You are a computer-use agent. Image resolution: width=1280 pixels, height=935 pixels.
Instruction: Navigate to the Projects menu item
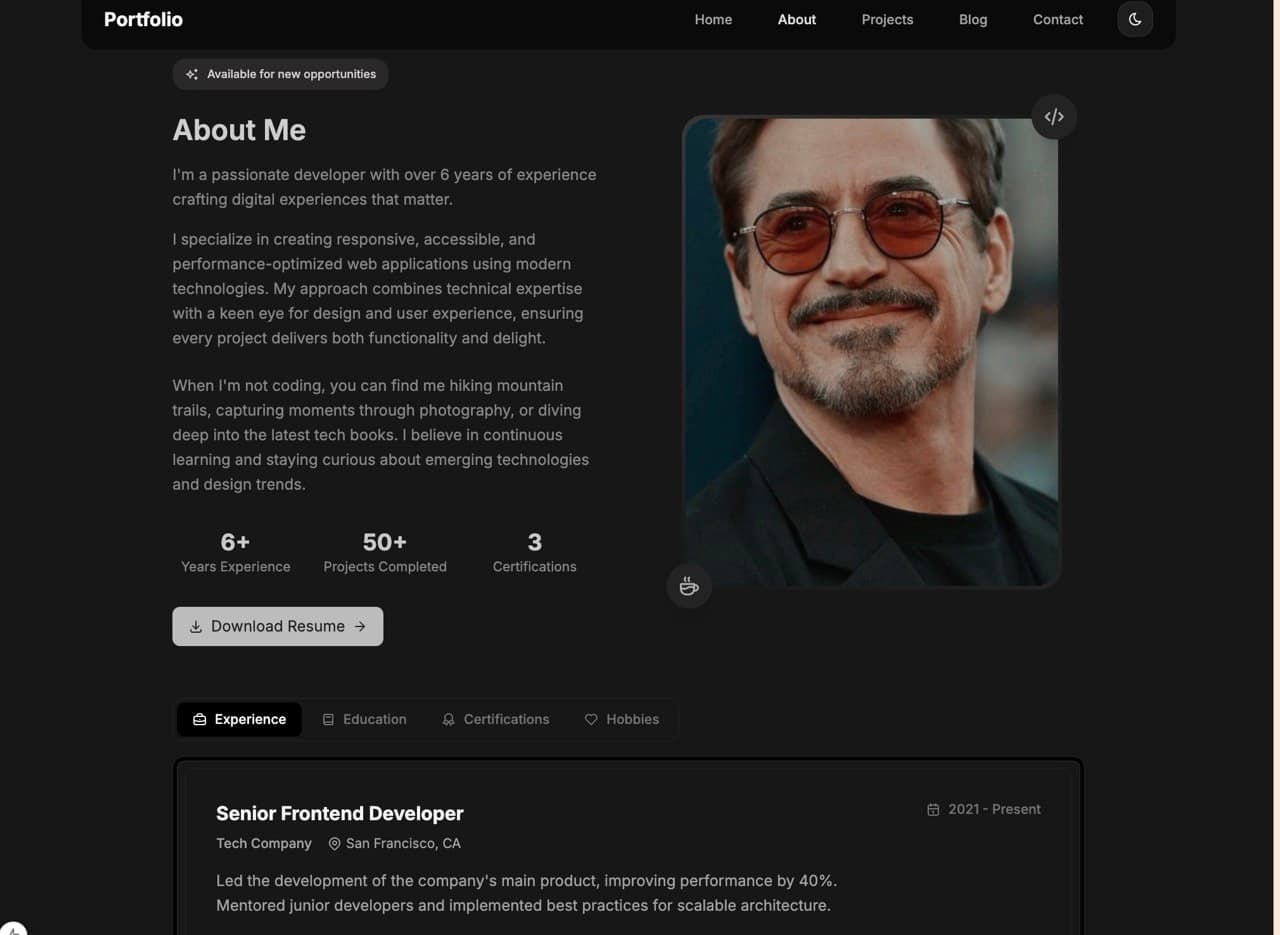point(887,19)
